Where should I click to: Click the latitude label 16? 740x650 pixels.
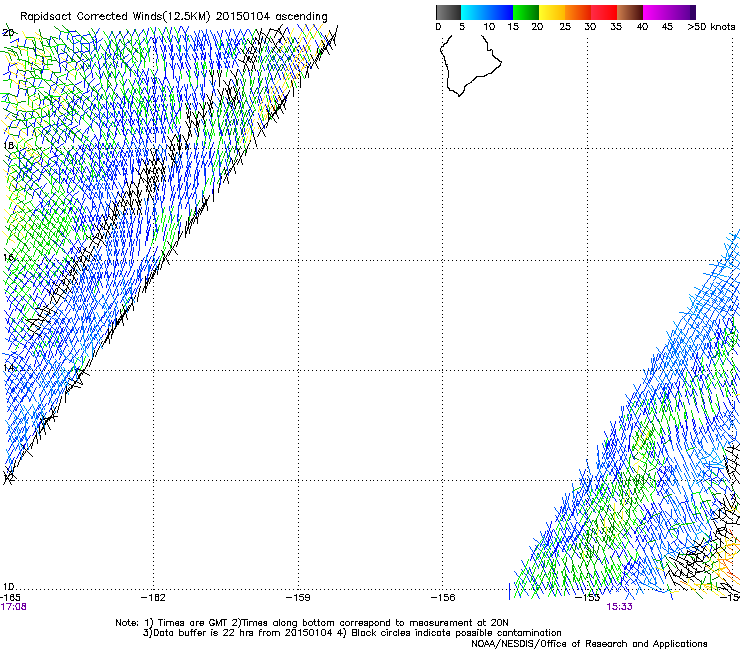(8, 258)
